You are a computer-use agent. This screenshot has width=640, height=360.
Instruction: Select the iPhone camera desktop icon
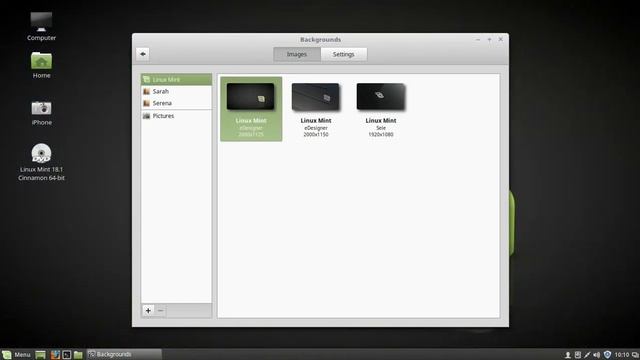click(41, 113)
